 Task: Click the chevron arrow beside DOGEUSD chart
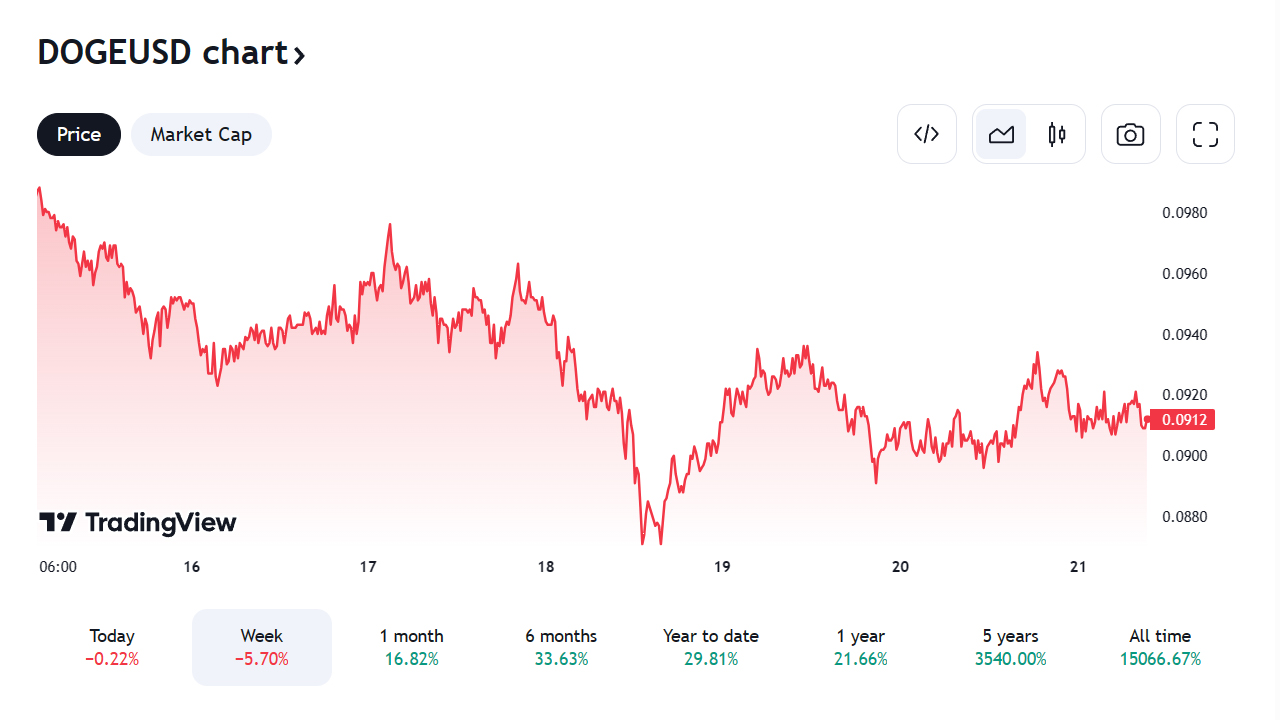point(298,54)
